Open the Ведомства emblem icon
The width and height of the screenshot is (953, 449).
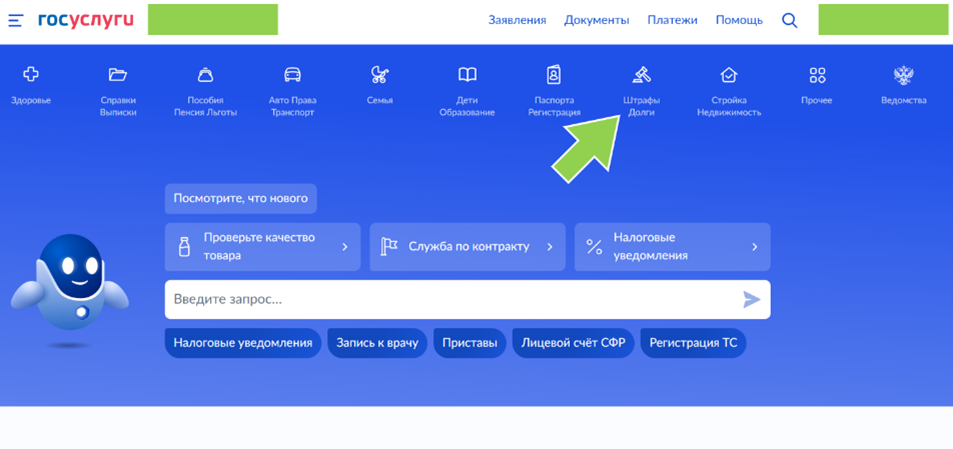[x=903, y=75]
